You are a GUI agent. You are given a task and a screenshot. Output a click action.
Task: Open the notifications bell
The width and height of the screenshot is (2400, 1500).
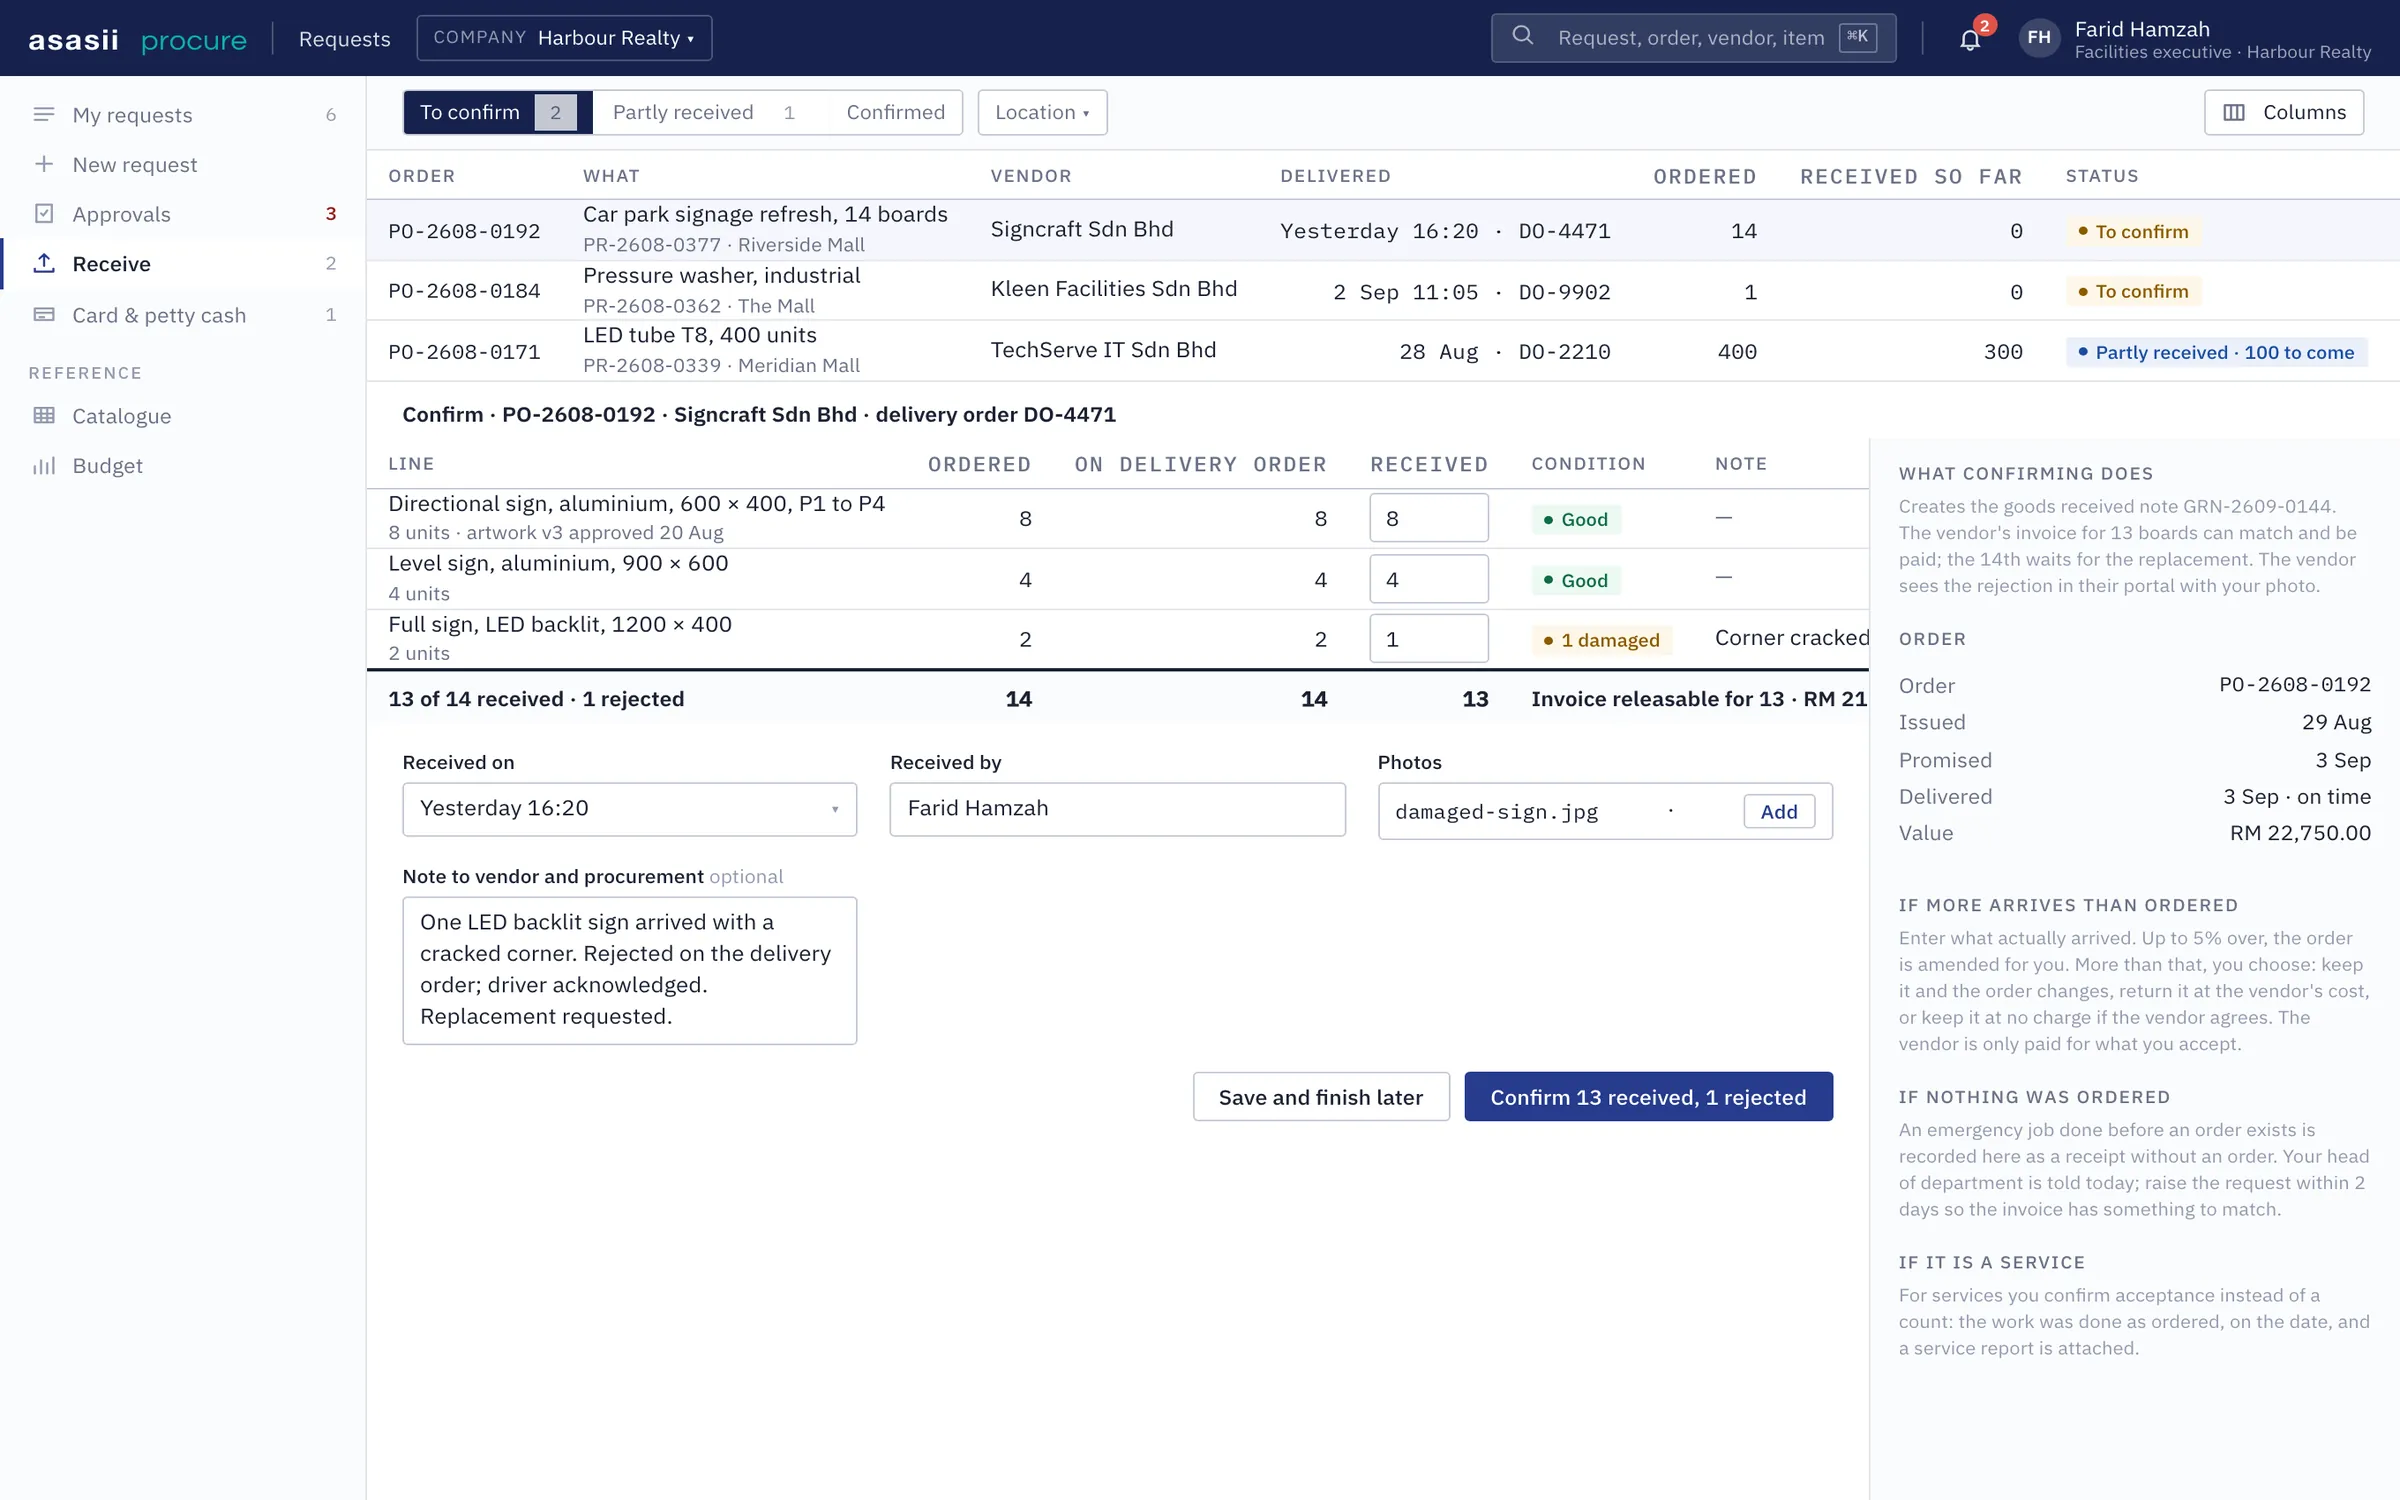click(x=1970, y=39)
